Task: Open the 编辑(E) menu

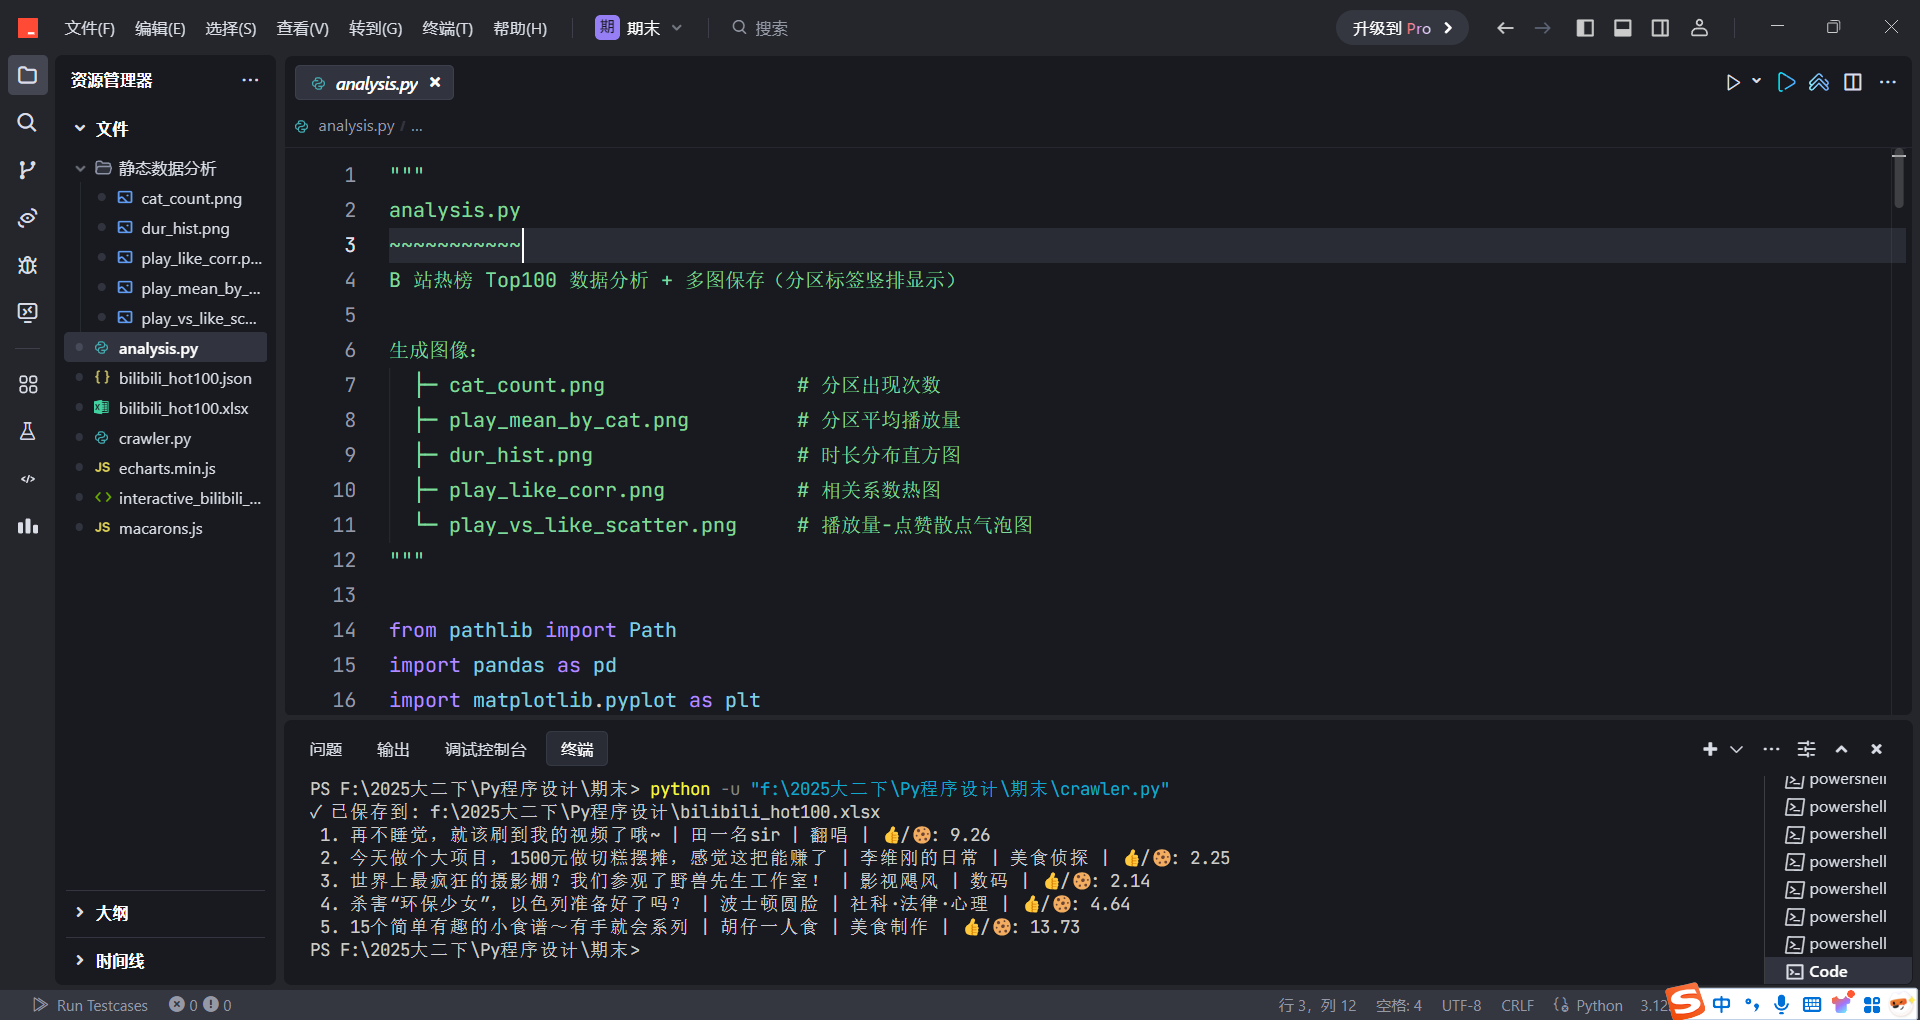Action: point(160,28)
